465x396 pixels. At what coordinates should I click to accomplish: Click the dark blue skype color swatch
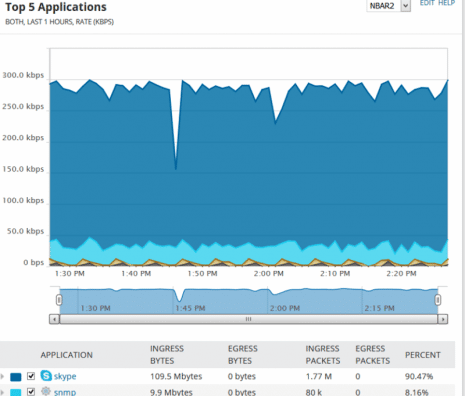tap(16, 377)
